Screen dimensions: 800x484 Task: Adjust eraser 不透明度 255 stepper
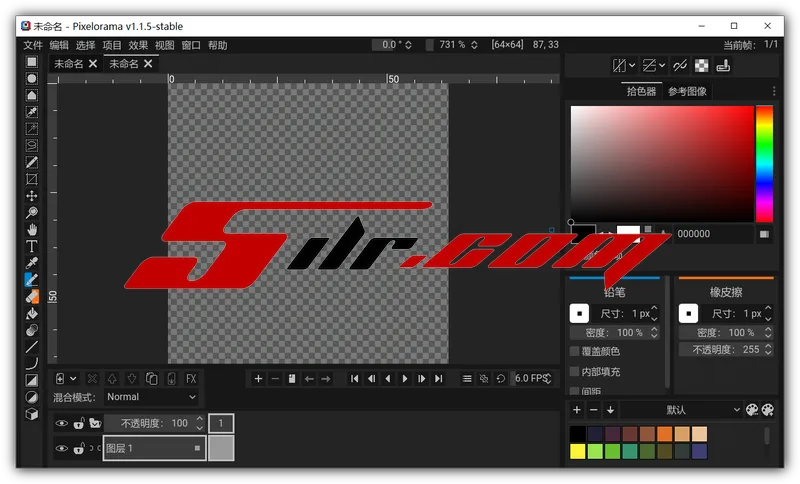(768, 349)
